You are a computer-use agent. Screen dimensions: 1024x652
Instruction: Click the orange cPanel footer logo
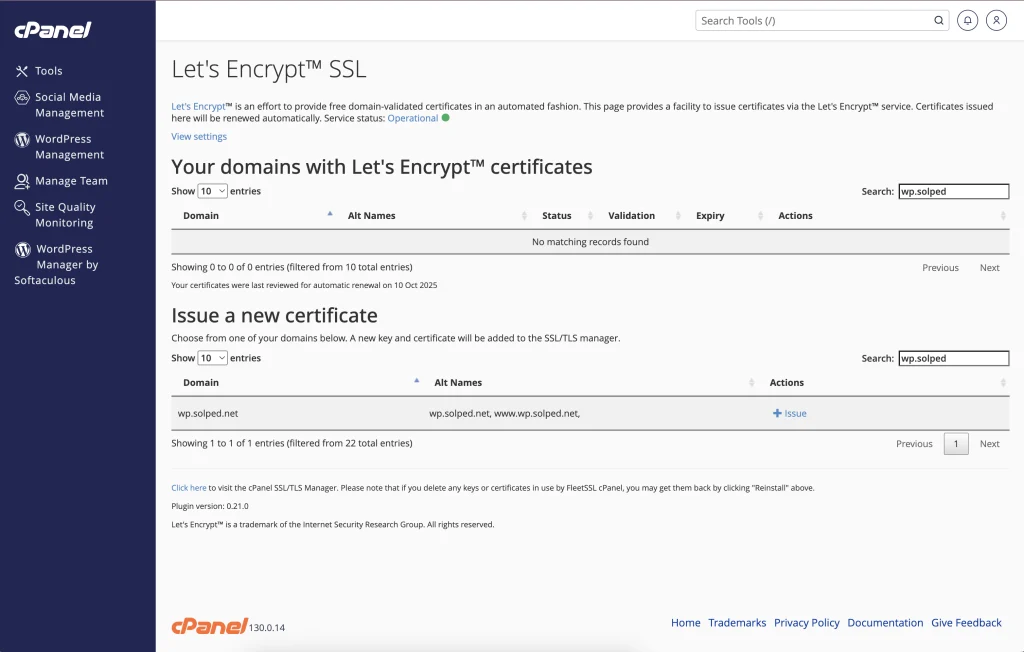click(x=210, y=626)
